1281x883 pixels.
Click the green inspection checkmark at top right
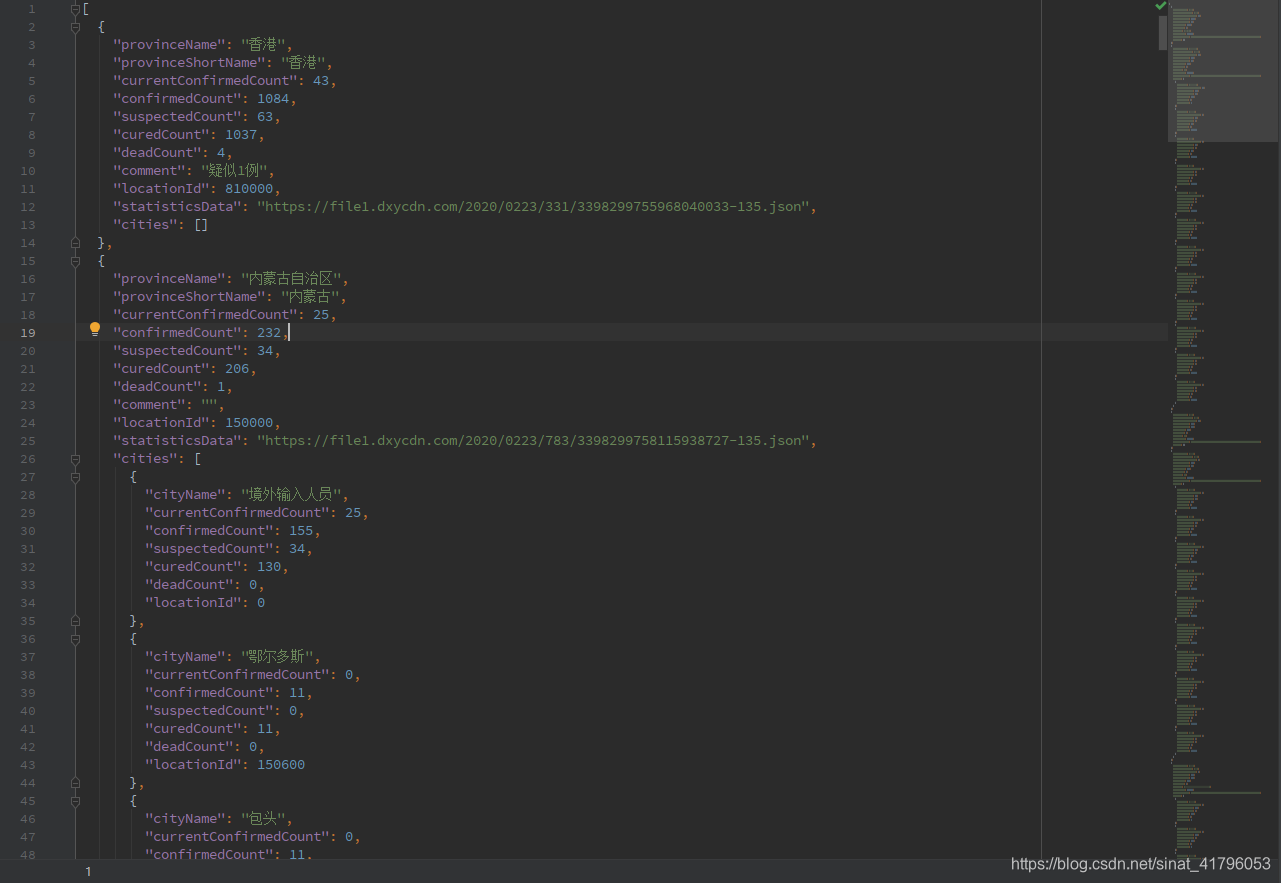click(x=1160, y=6)
